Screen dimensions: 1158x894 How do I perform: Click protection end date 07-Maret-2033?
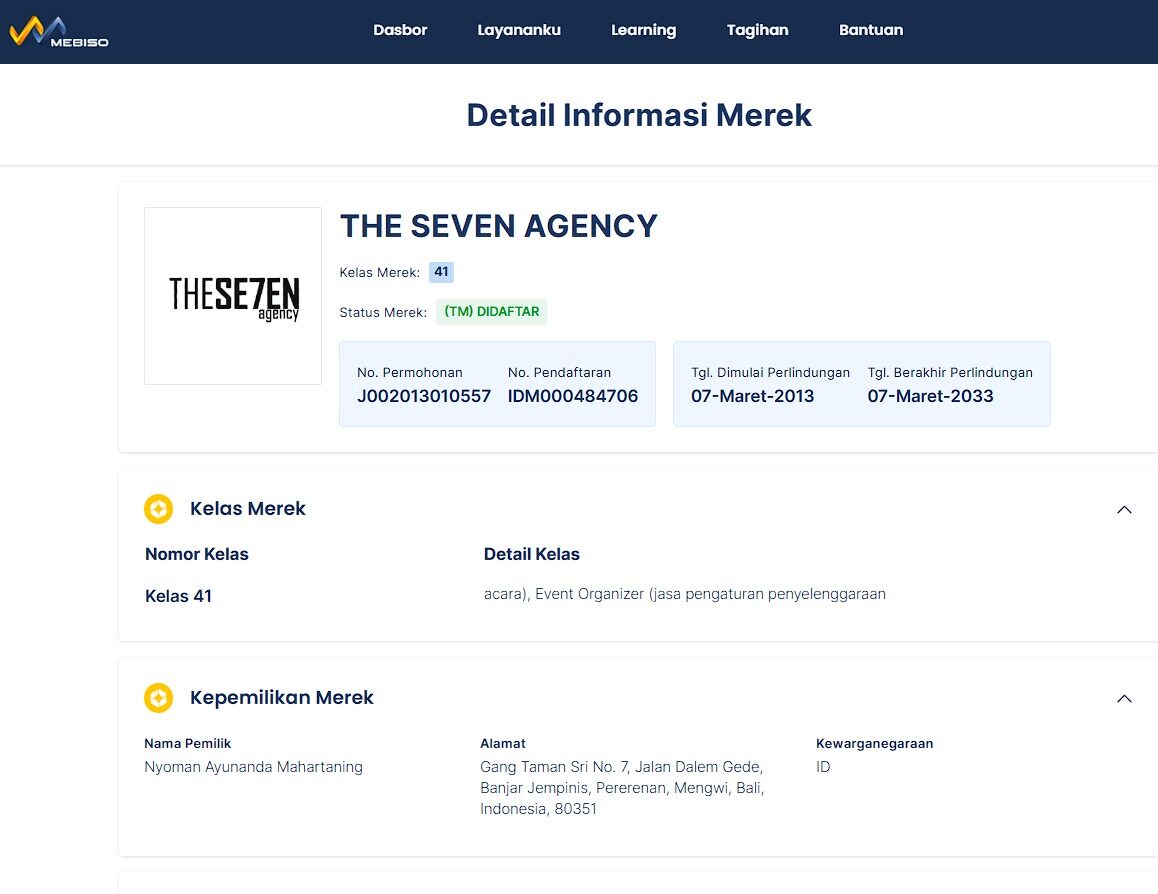pyautogui.click(x=930, y=396)
